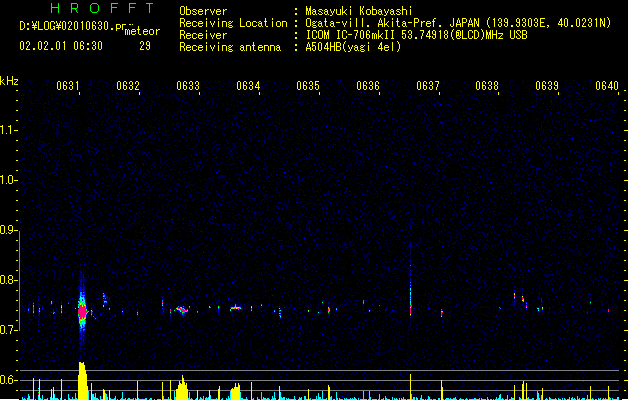Click the Ogata-vill. Akita-Pref. JAPAN location text
This screenshot has height=400, width=629.
pos(392,23)
